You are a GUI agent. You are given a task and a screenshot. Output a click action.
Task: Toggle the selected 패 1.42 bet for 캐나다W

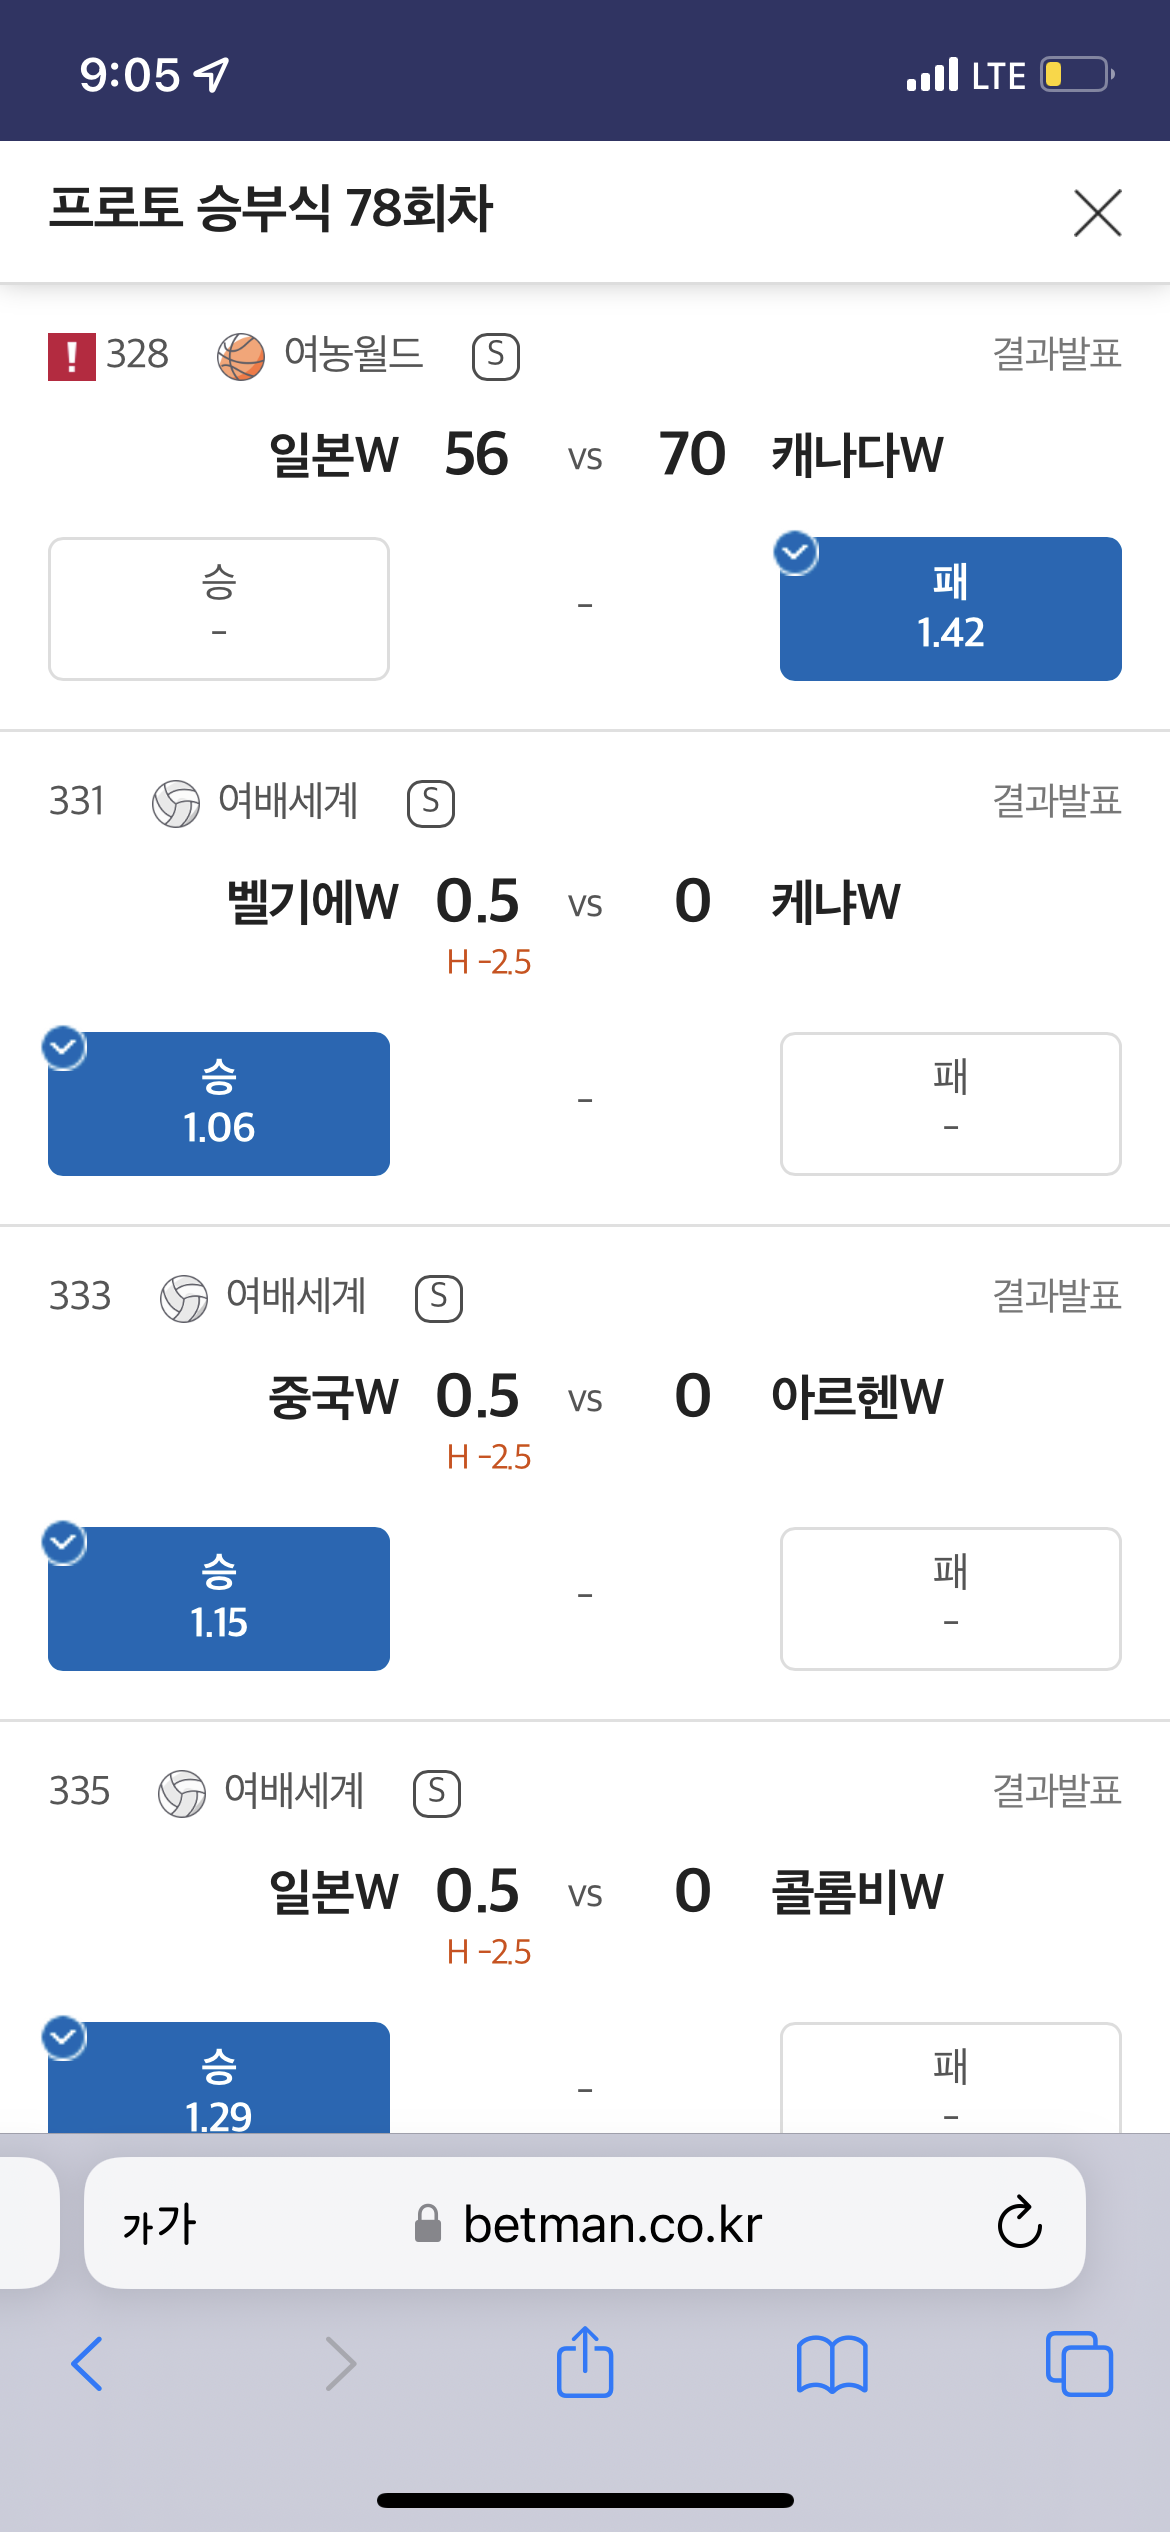point(951,609)
